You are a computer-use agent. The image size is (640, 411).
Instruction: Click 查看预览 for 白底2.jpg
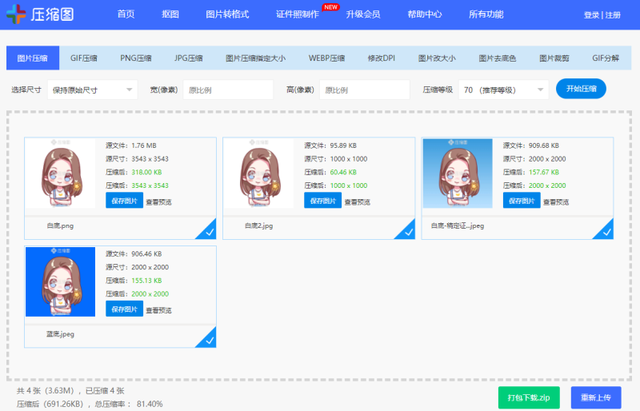coord(357,202)
